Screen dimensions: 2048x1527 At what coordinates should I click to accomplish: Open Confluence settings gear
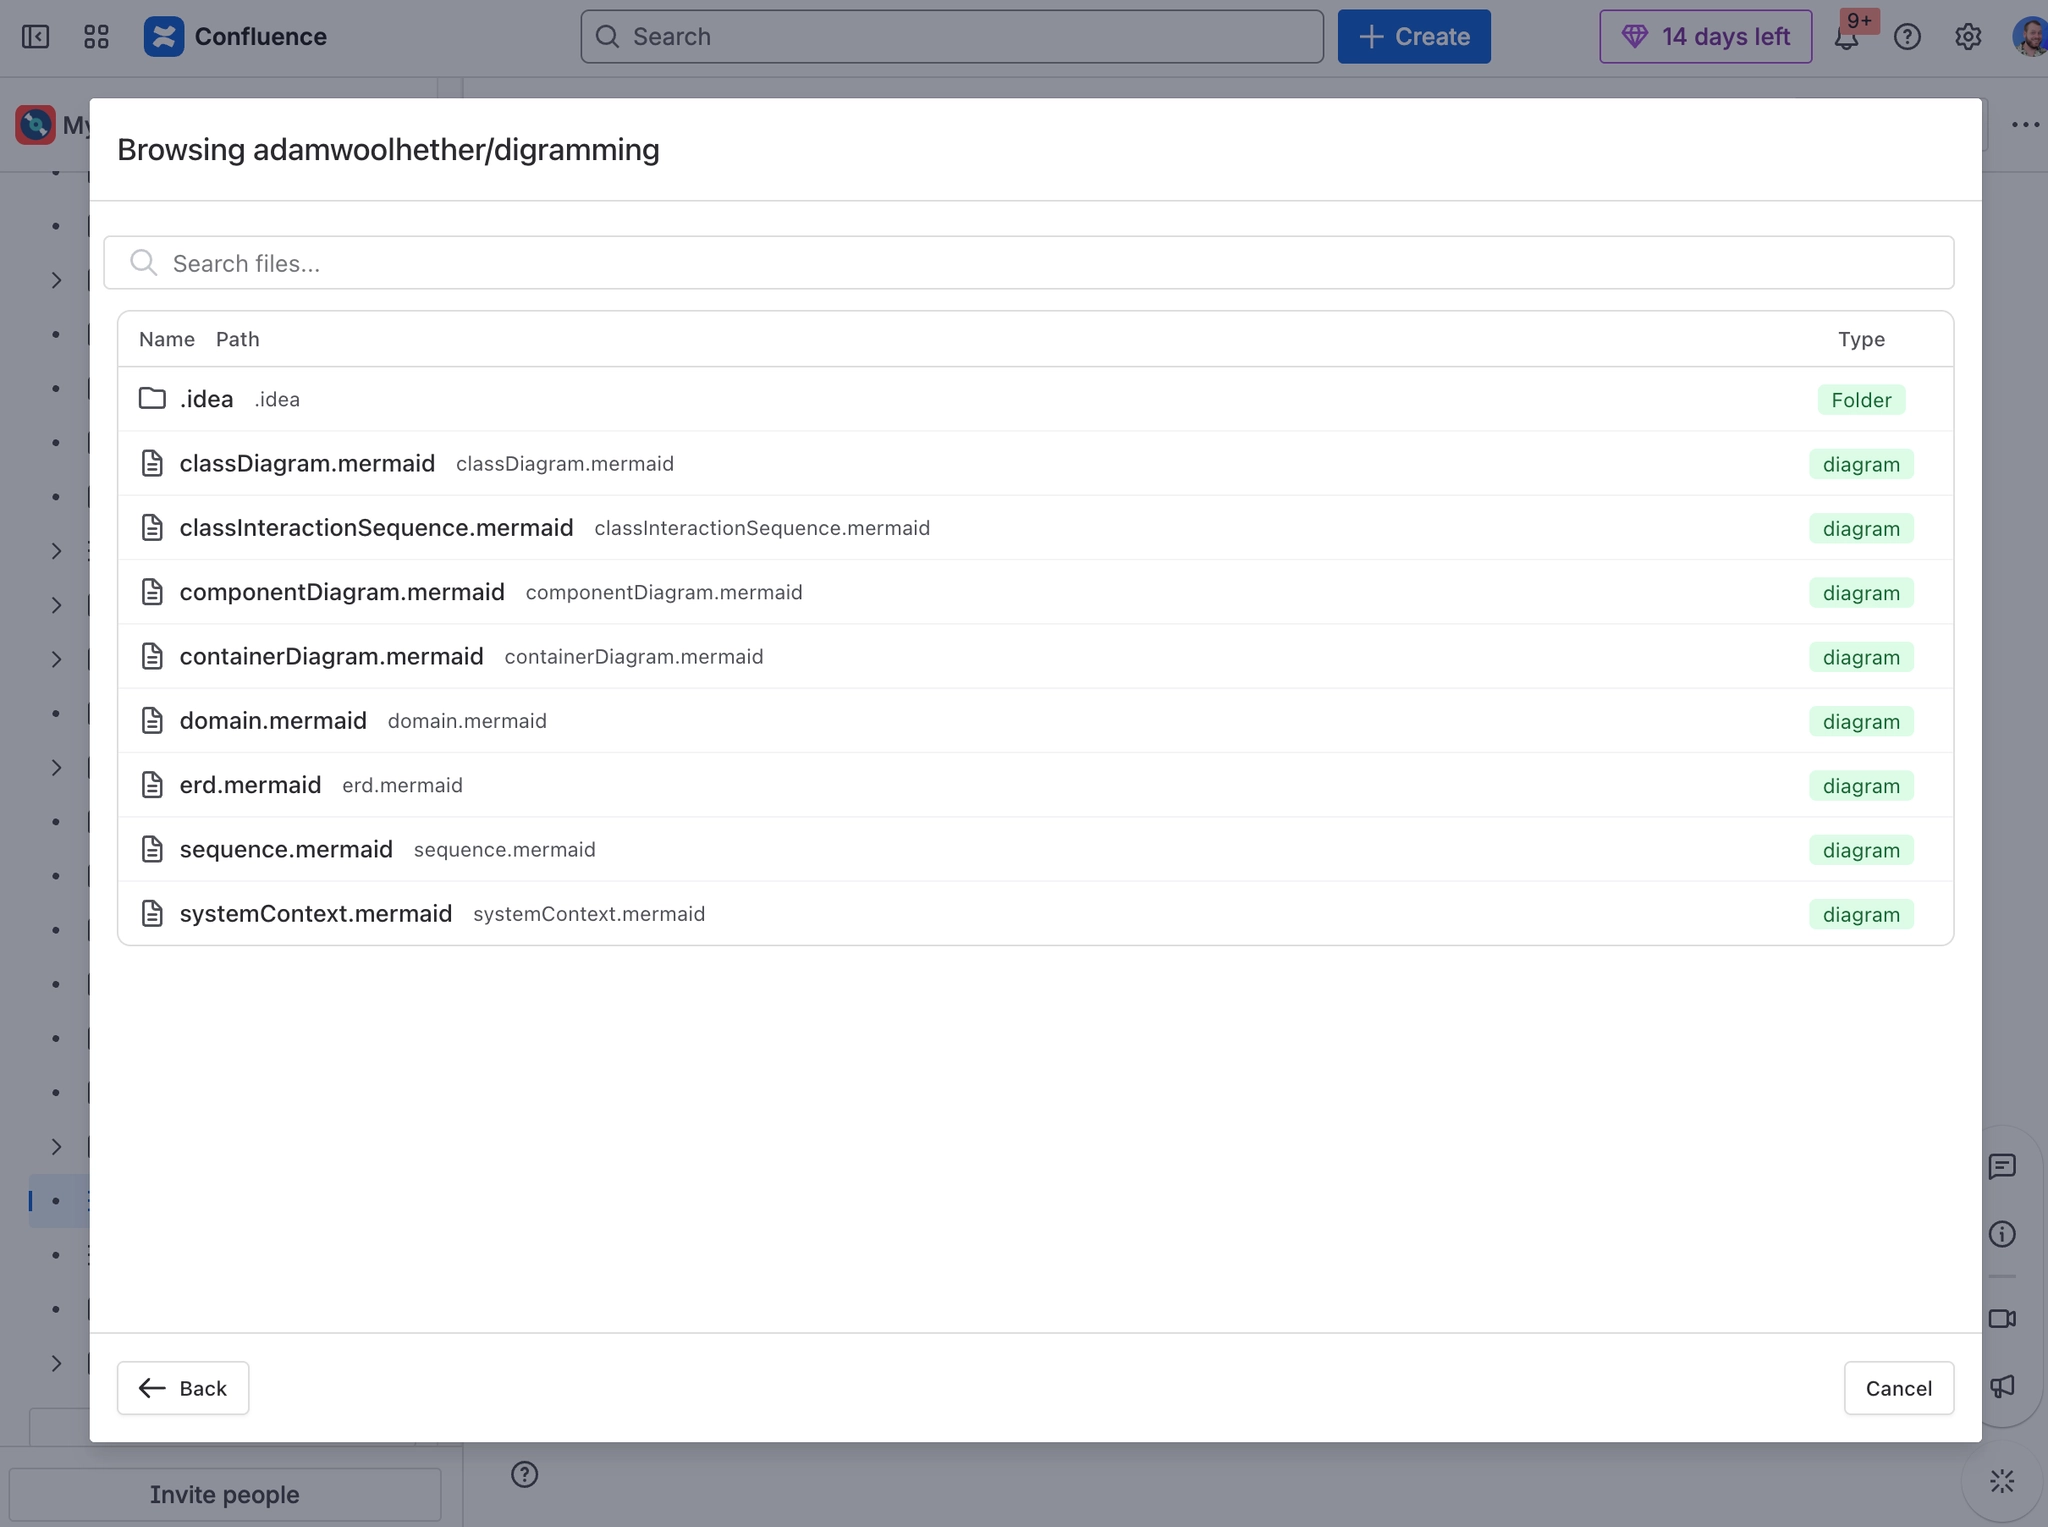pos(1967,37)
